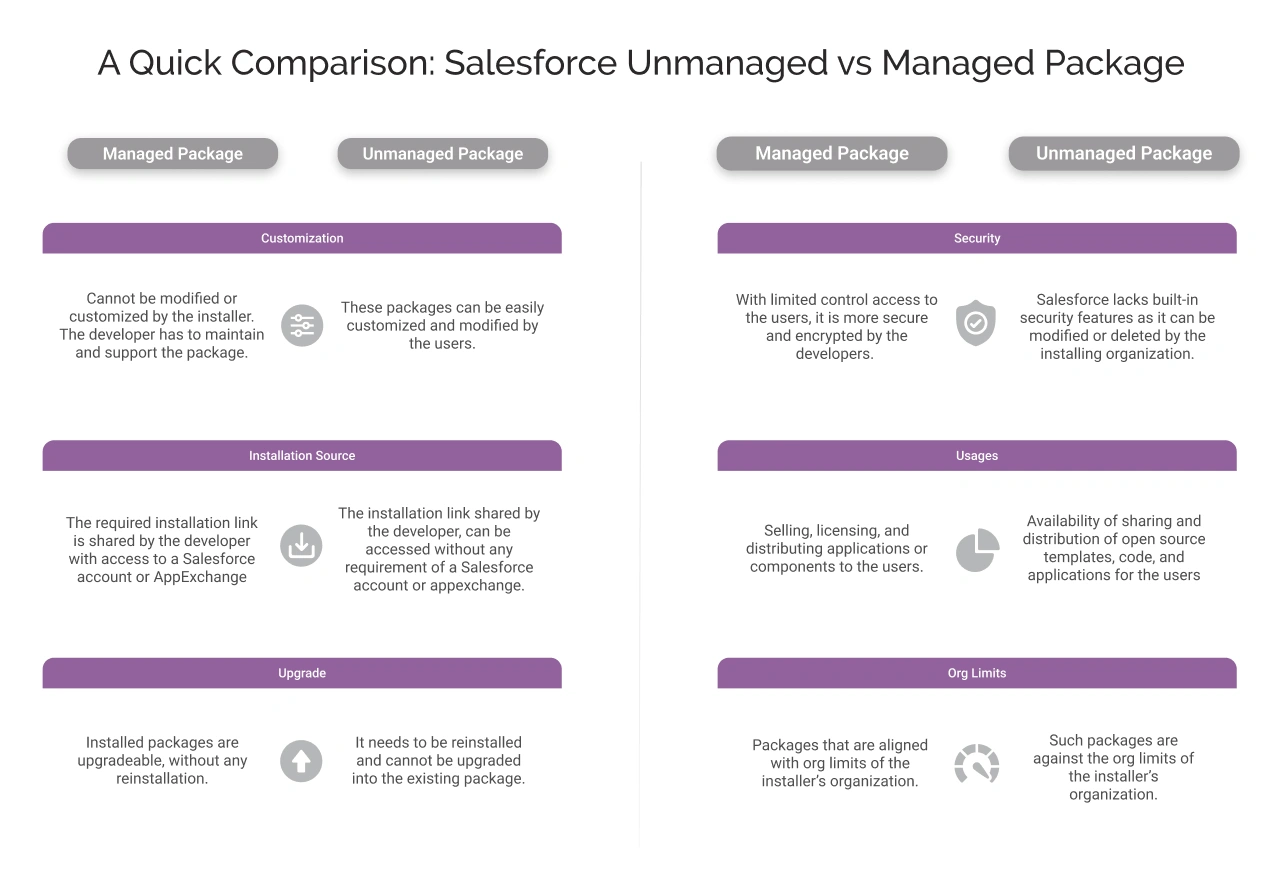Select the left Managed Package button
This screenshot has height=876, width=1281.
coord(173,154)
